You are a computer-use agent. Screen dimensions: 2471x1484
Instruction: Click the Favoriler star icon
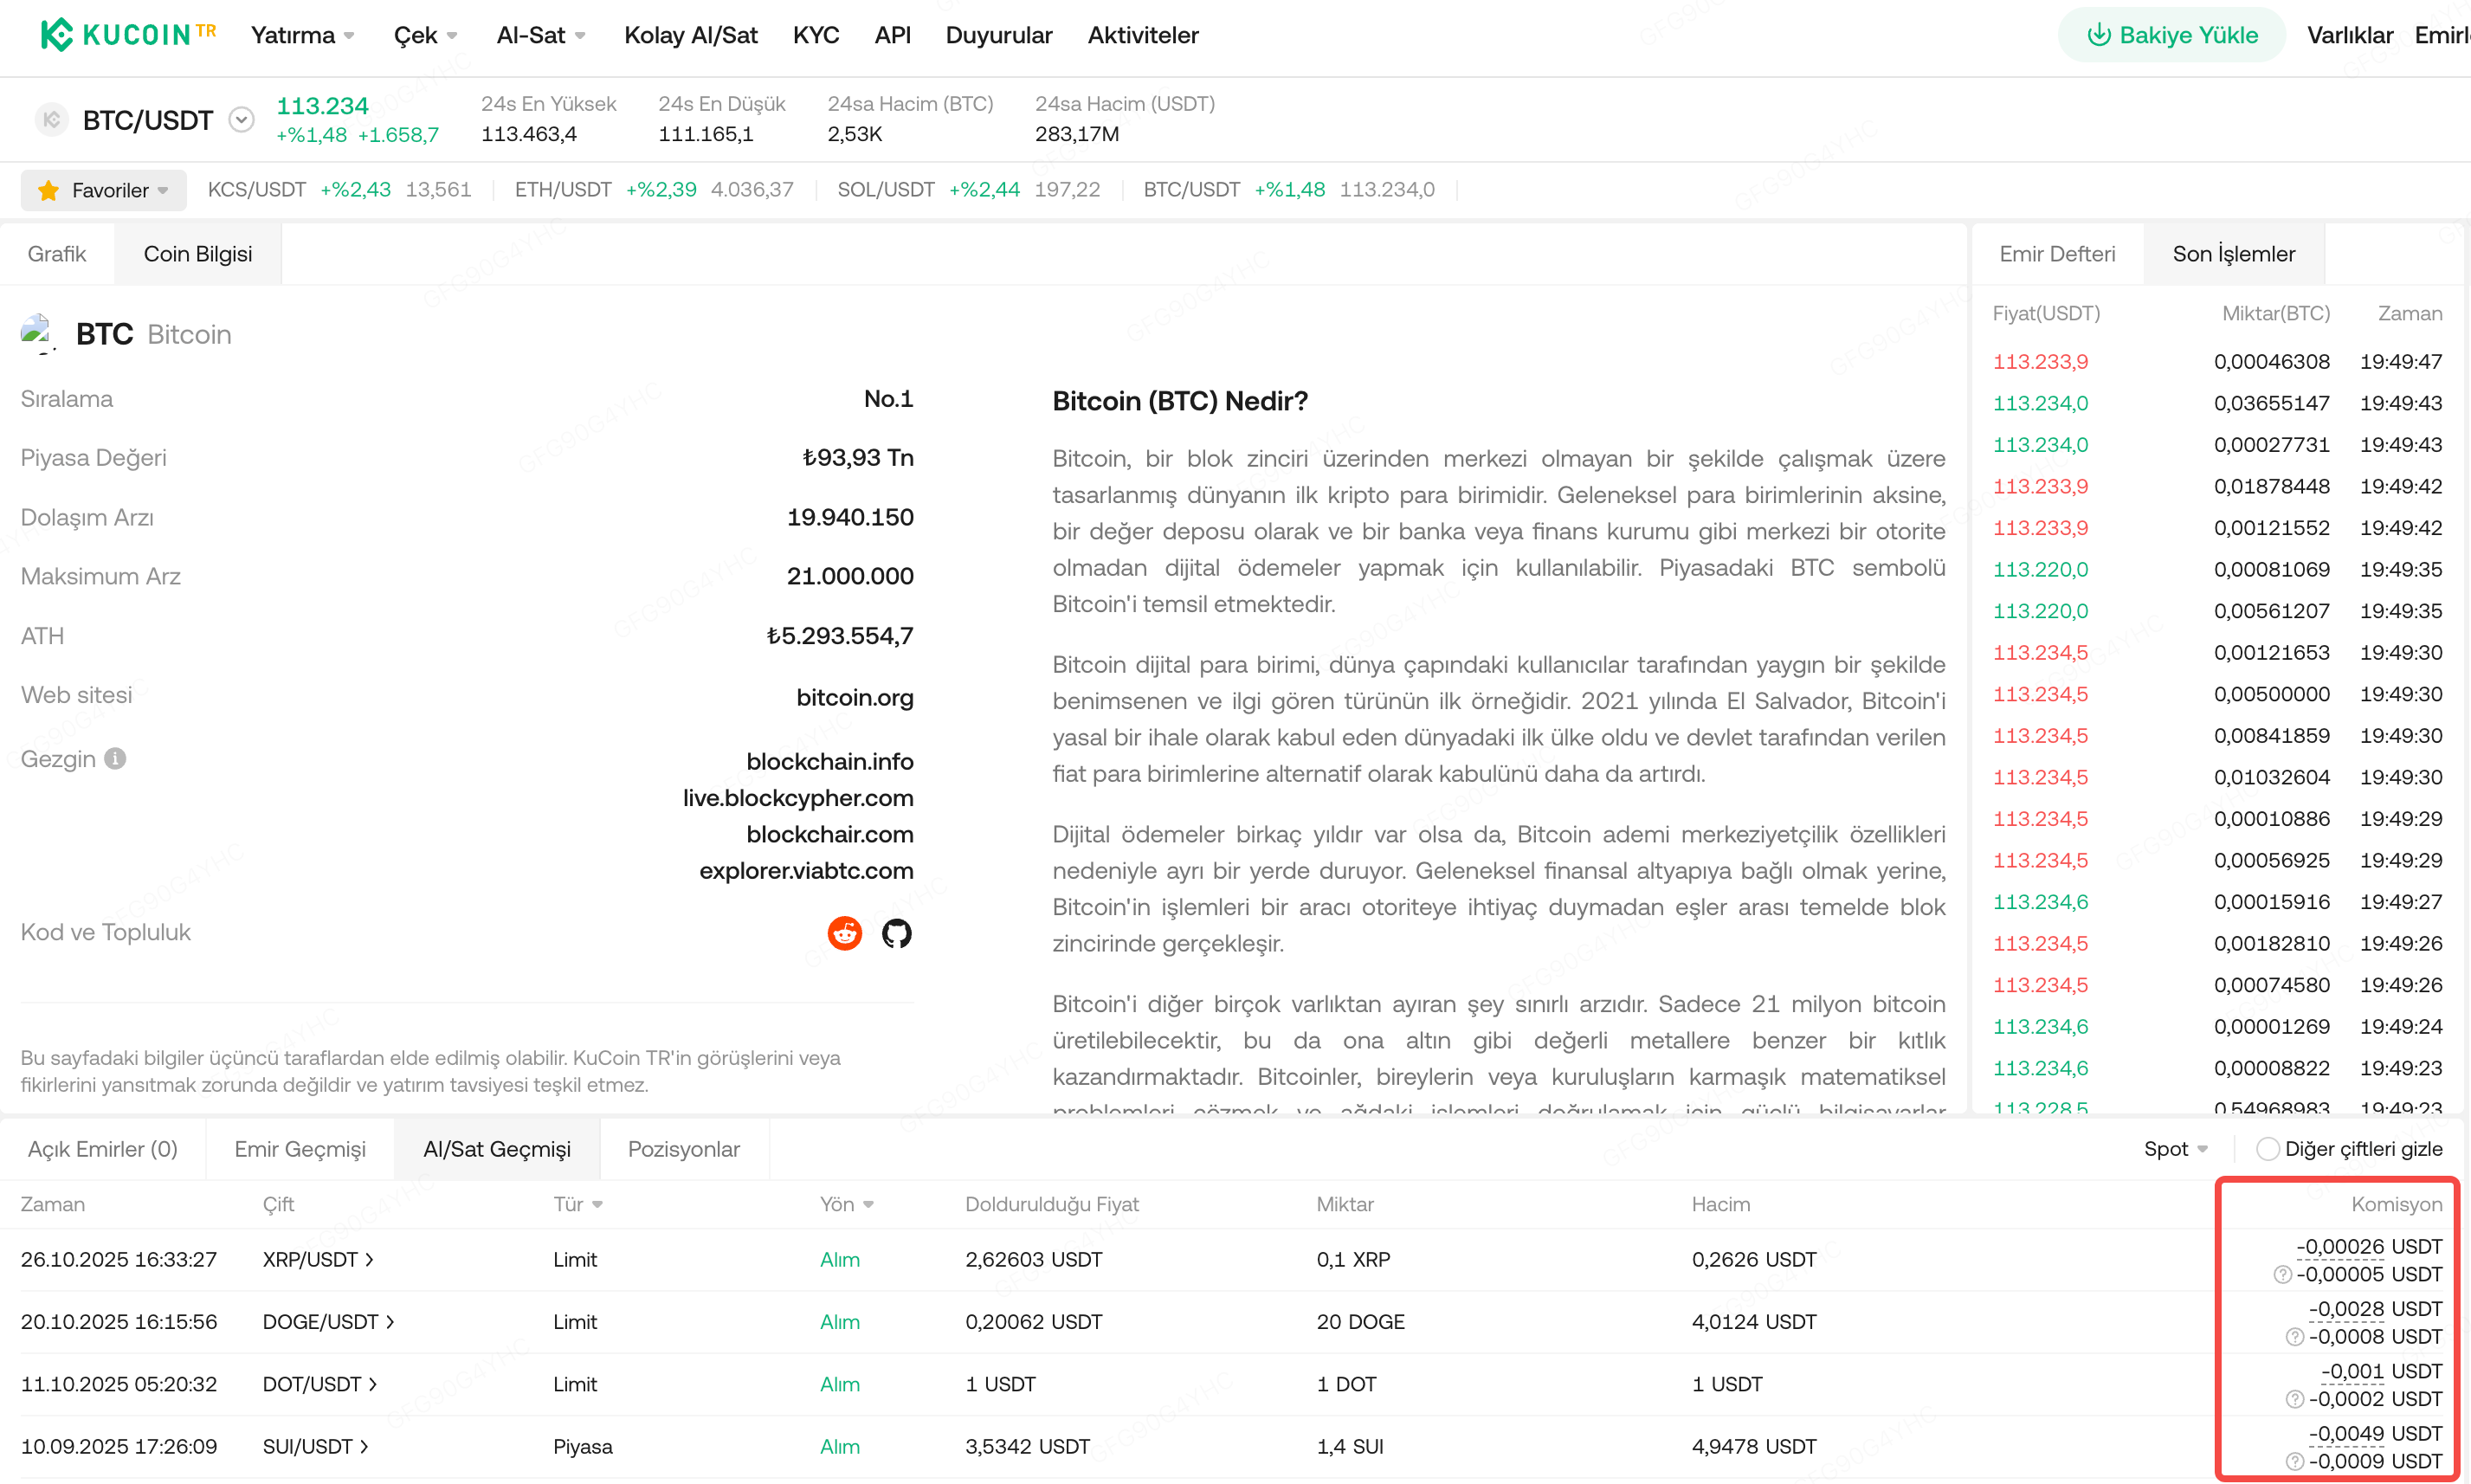47,190
